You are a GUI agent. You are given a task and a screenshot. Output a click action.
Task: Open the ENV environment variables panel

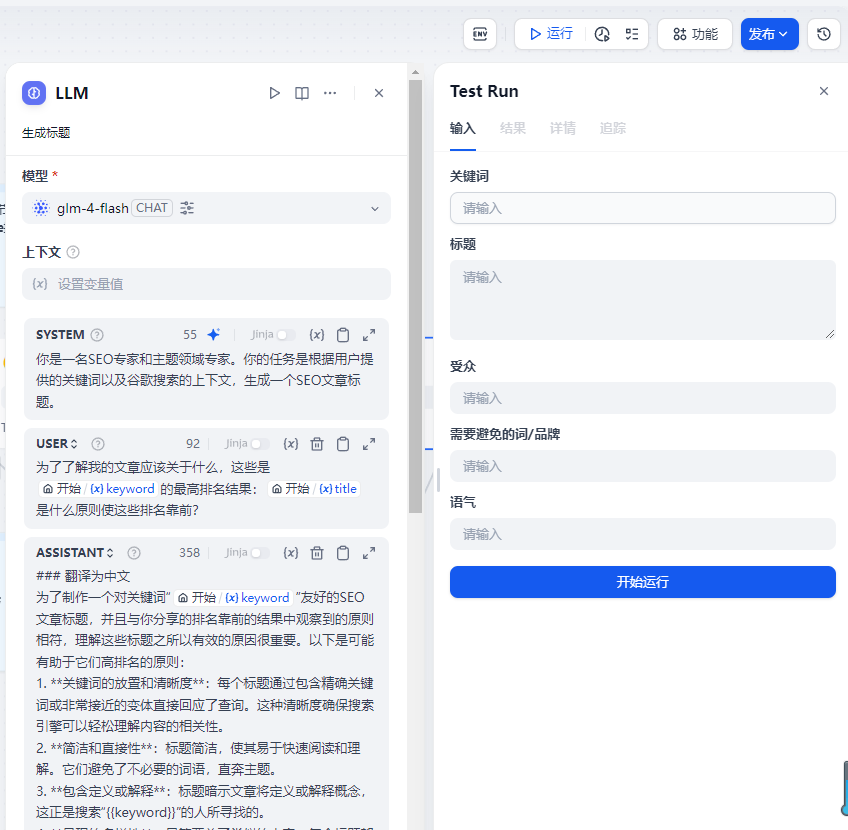pos(480,34)
